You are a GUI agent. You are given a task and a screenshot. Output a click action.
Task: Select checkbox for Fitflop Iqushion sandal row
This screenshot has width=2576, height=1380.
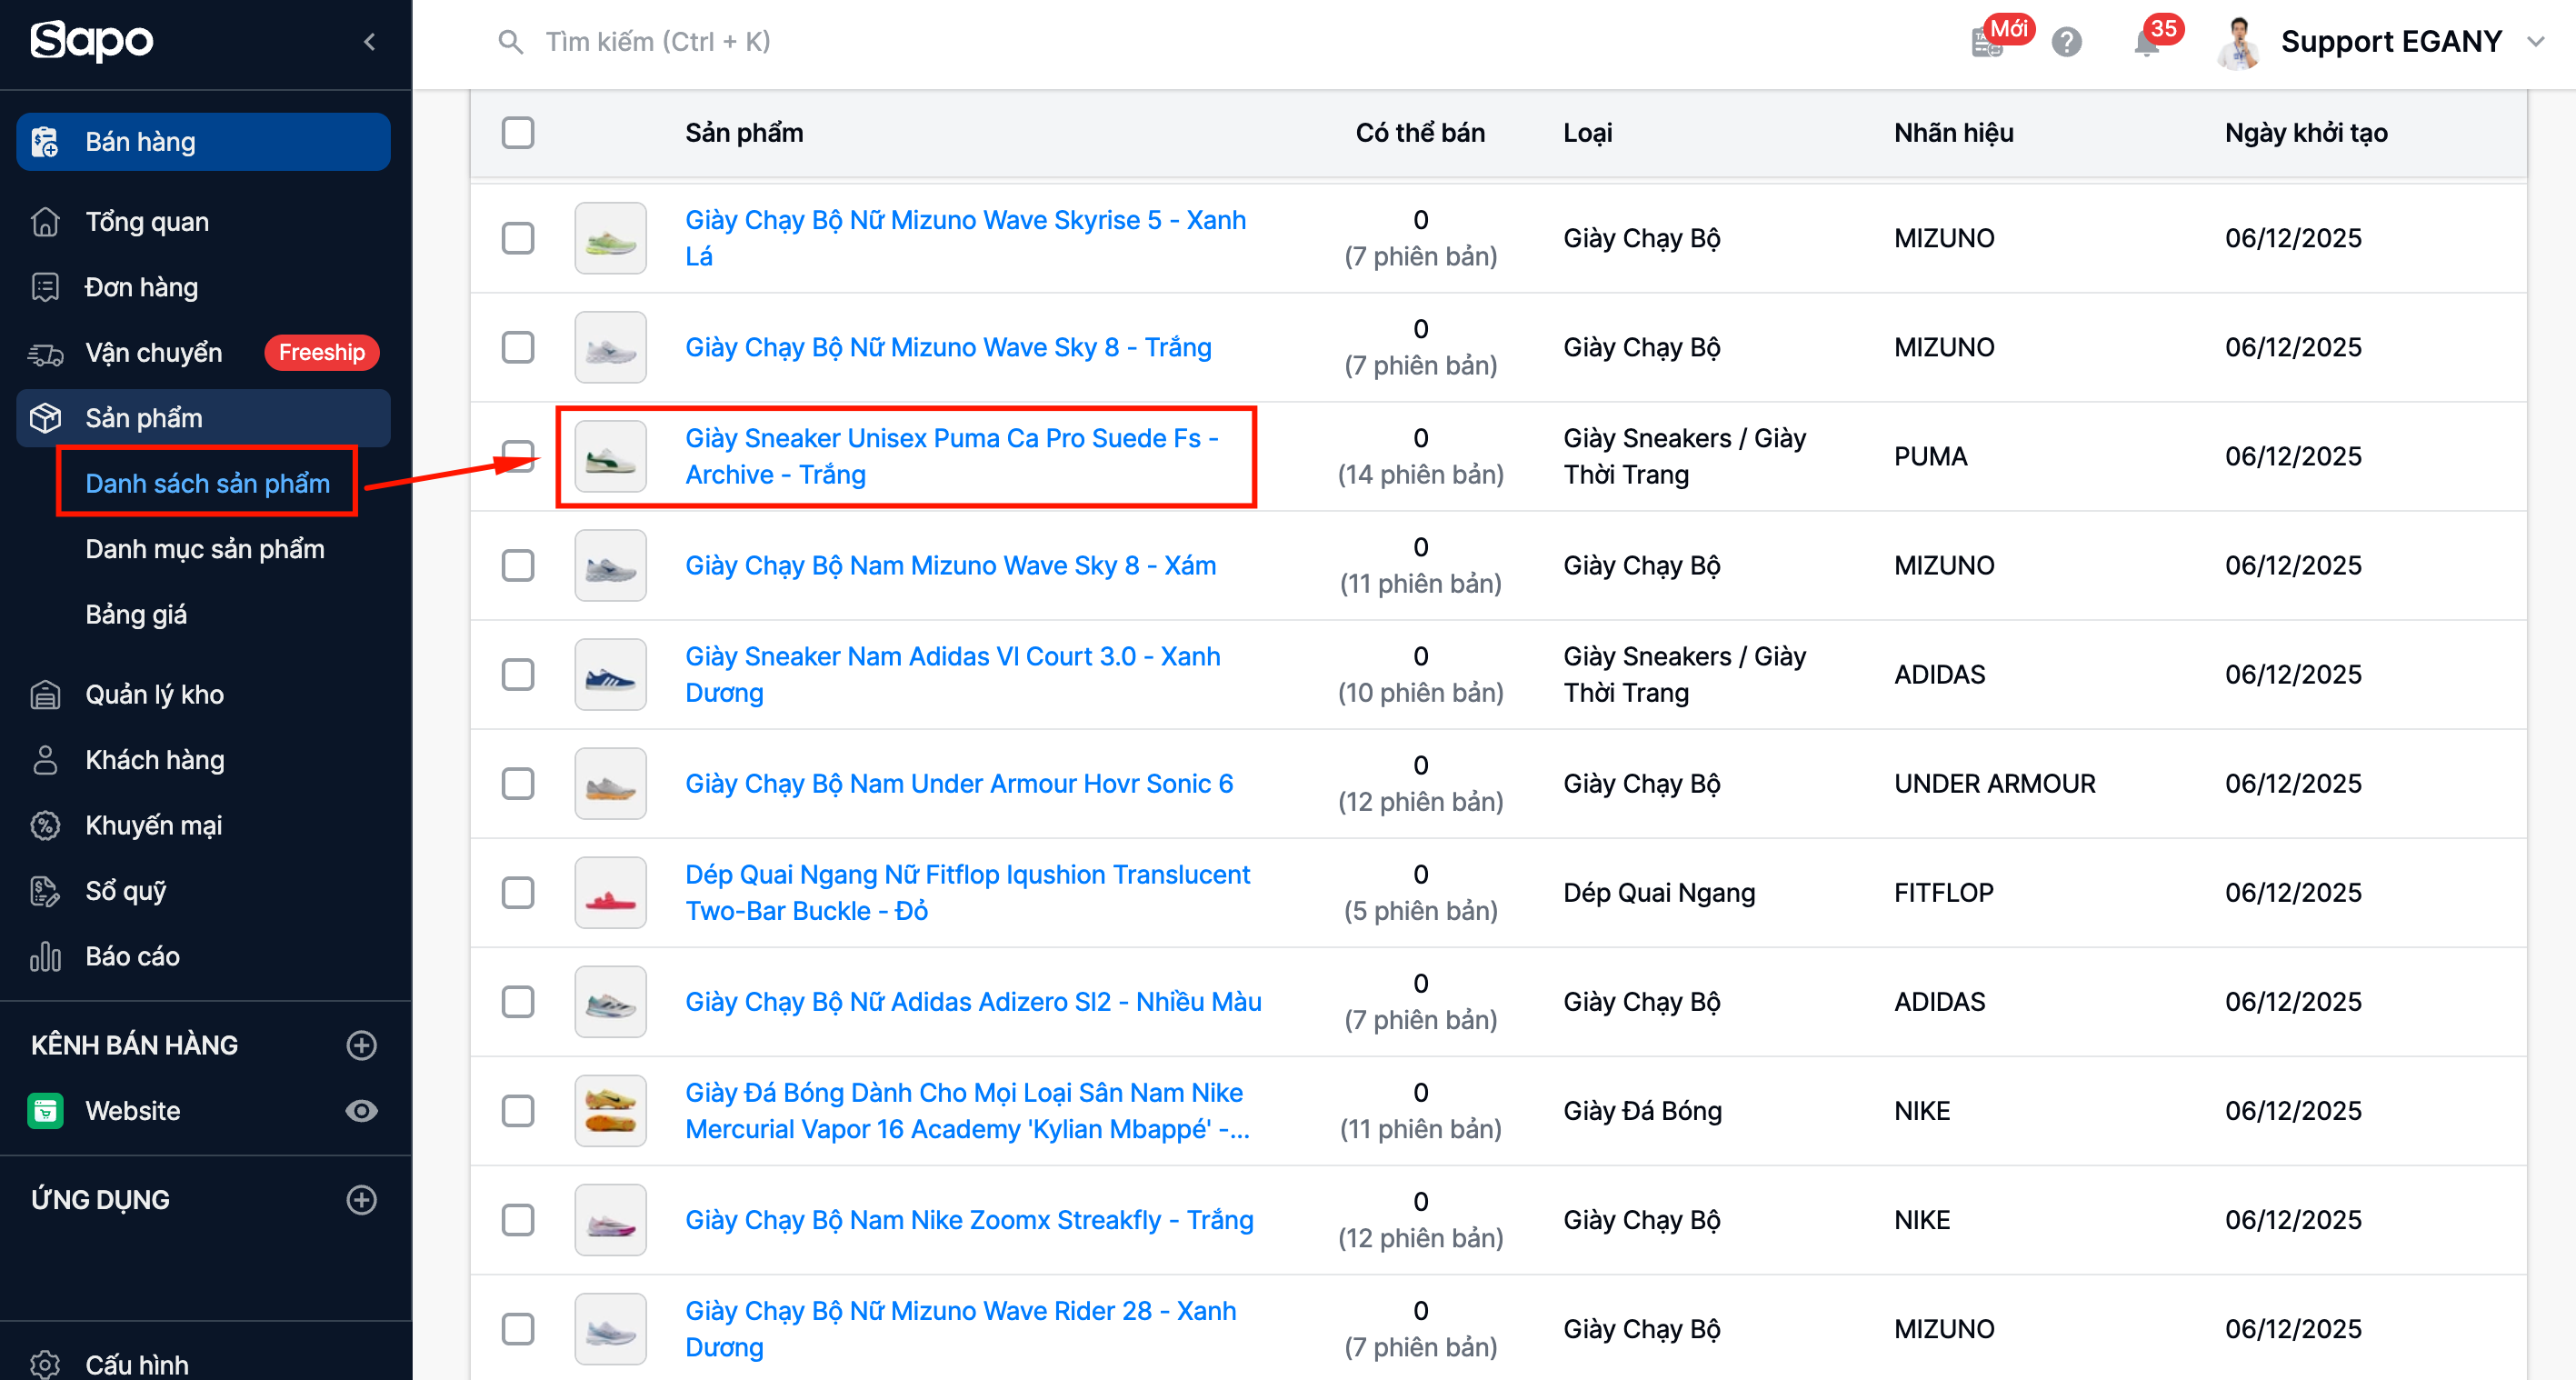coord(518,892)
